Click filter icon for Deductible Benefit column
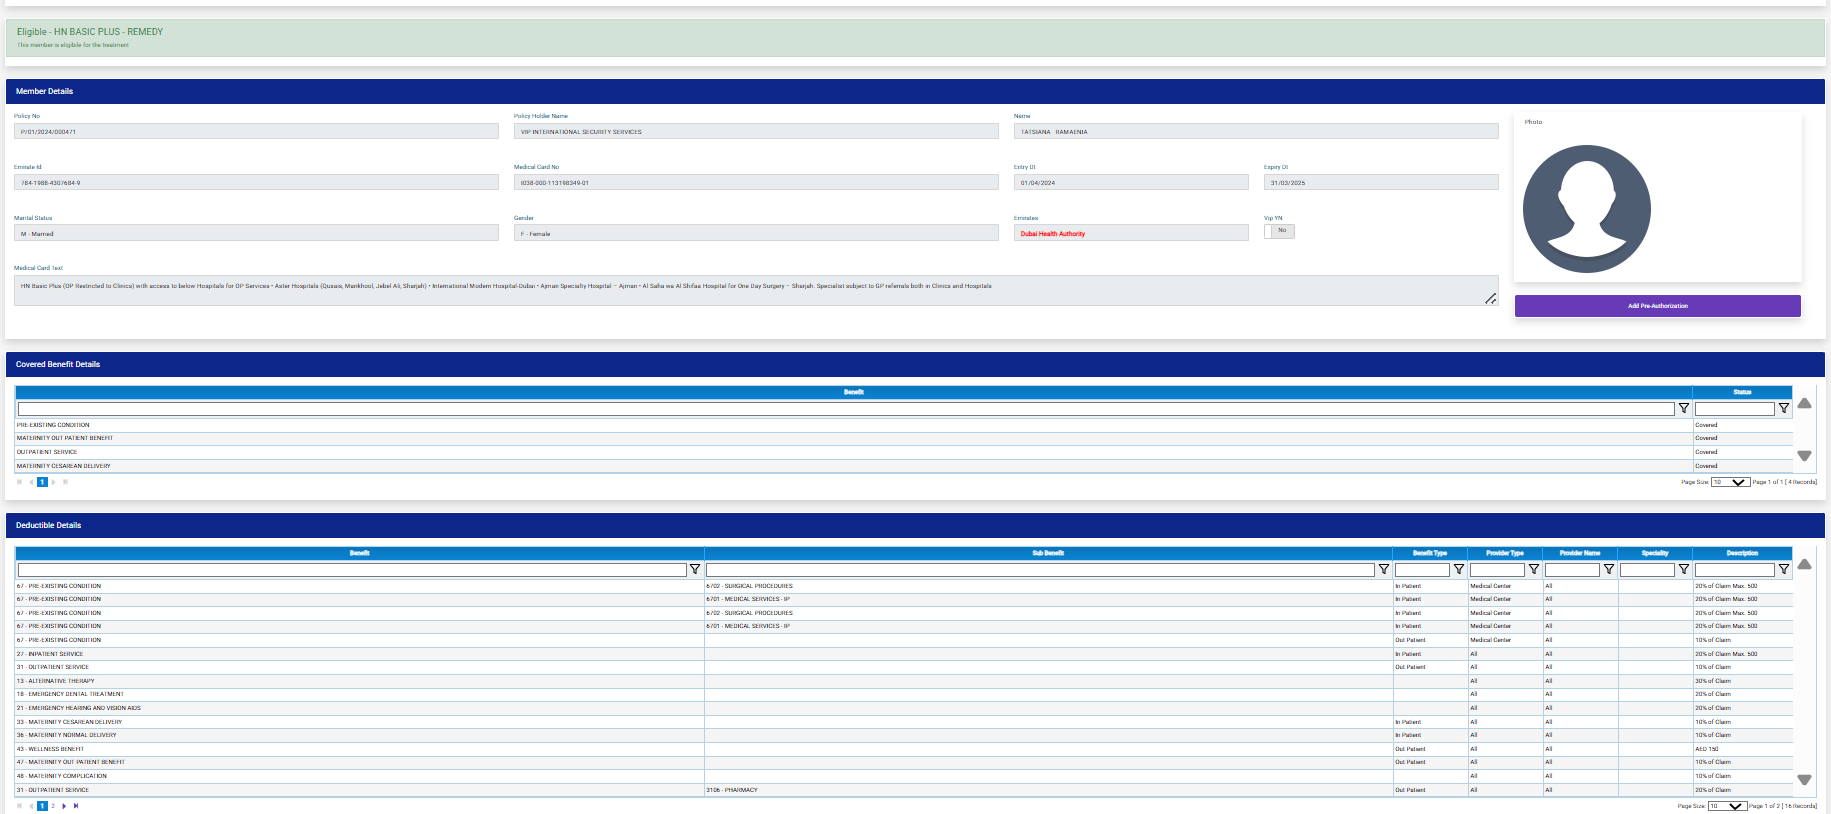 tap(695, 570)
